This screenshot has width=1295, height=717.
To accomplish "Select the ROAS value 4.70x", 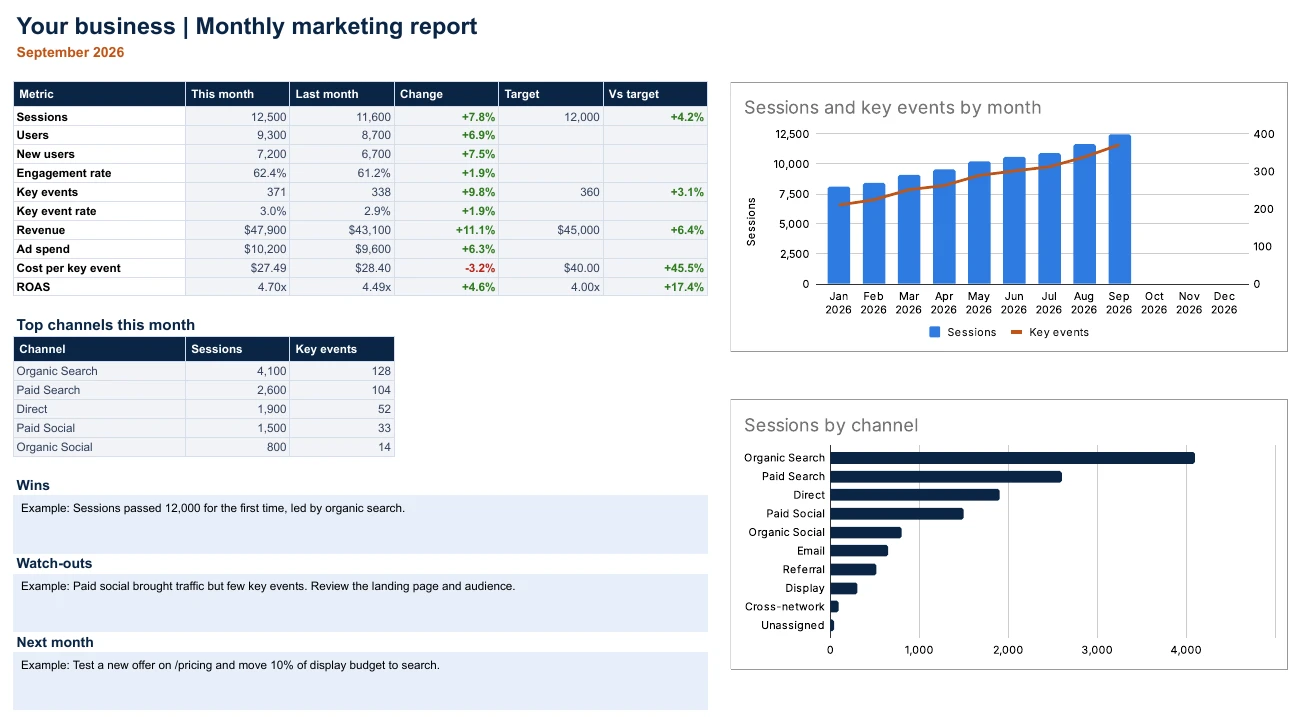I will [x=273, y=287].
